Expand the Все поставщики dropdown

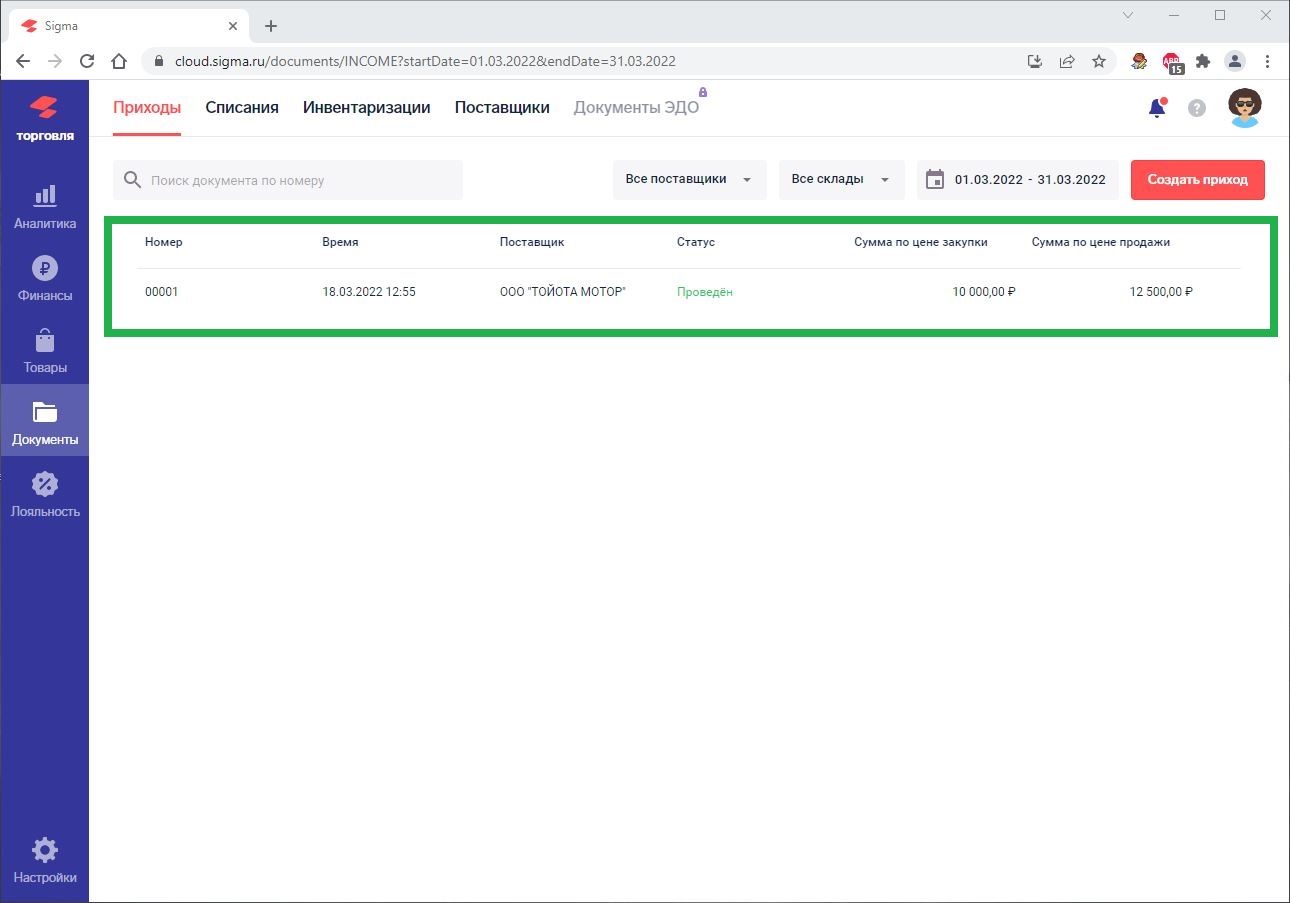click(689, 180)
